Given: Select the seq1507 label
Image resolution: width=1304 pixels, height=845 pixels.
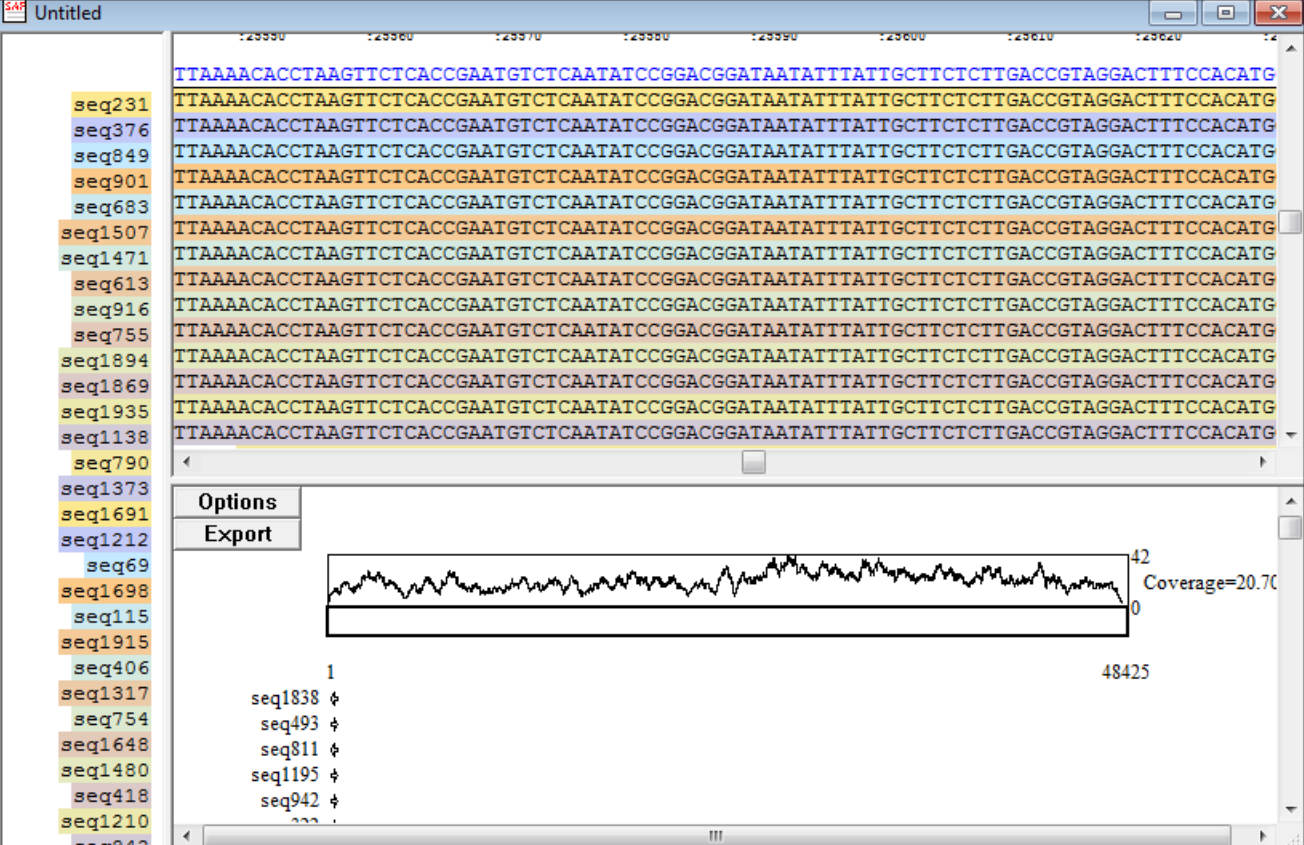Looking at the screenshot, I should point(105,233).
